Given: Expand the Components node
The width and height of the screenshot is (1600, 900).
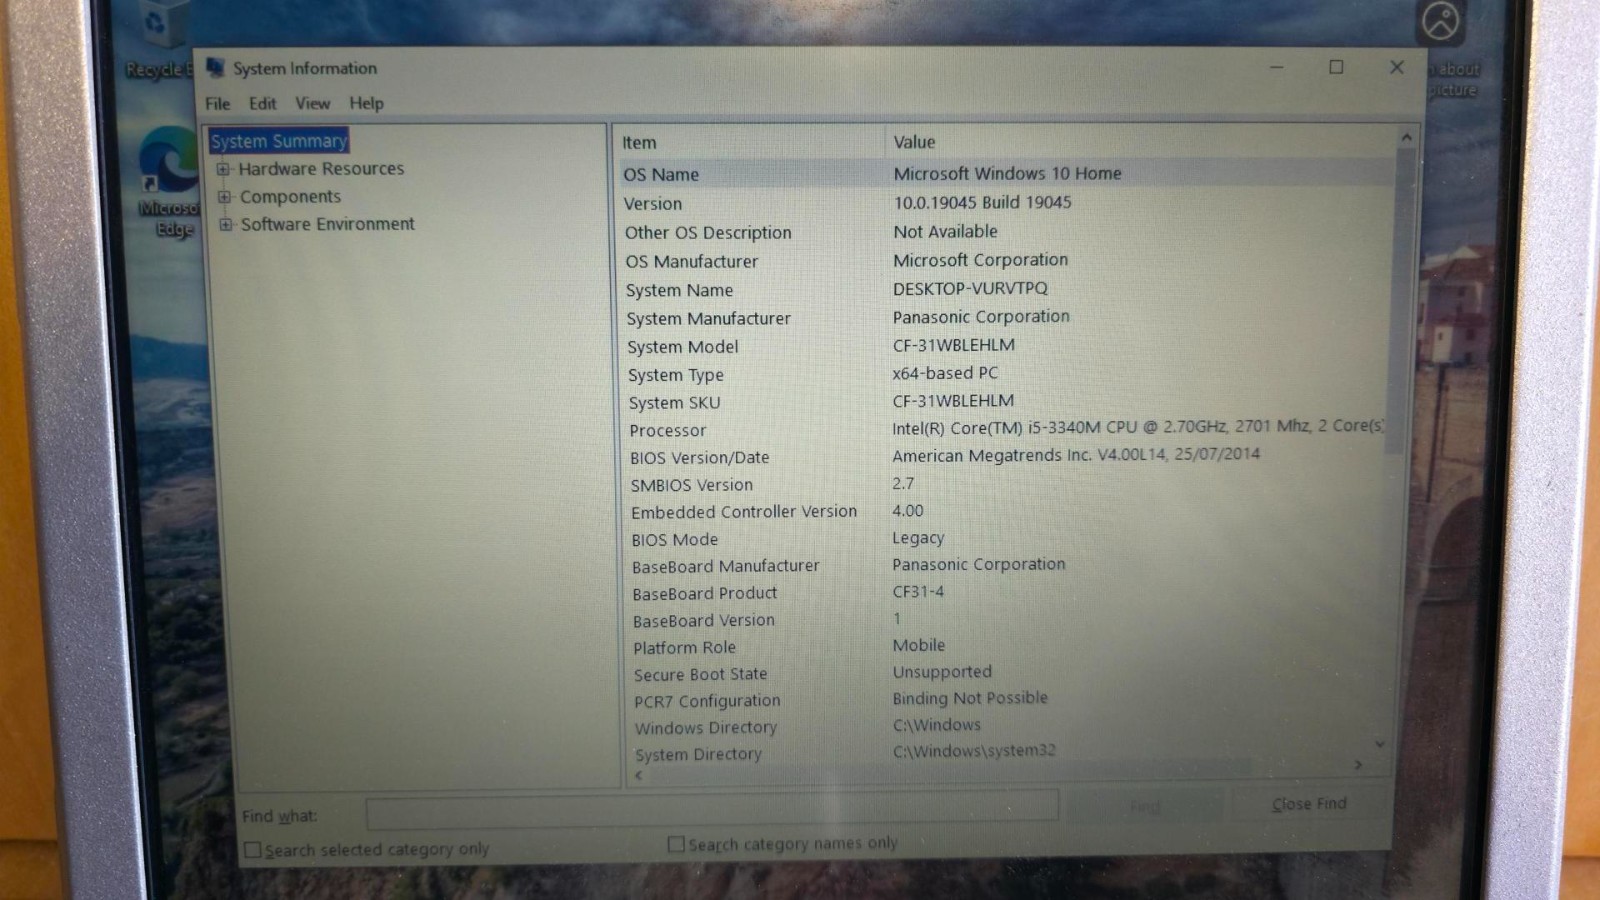Looking at the screenshot, I should tap(224, 197).
